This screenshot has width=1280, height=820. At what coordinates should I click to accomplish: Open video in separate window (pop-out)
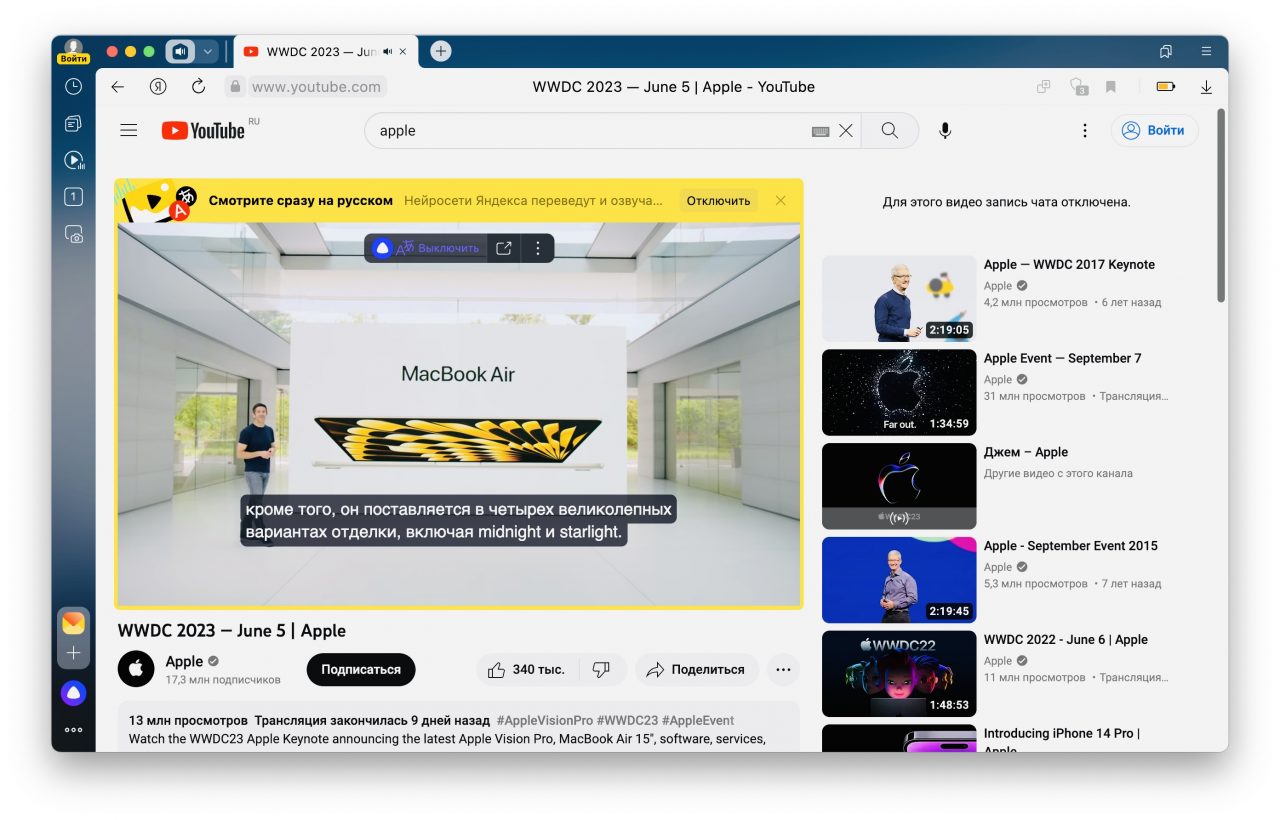tap(504, 248)
